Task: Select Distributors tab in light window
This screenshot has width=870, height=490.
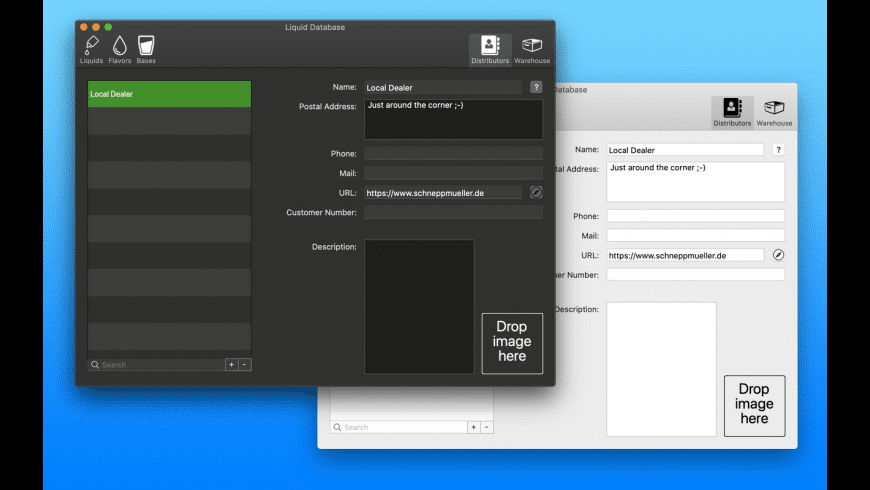Action: (732, 113)
